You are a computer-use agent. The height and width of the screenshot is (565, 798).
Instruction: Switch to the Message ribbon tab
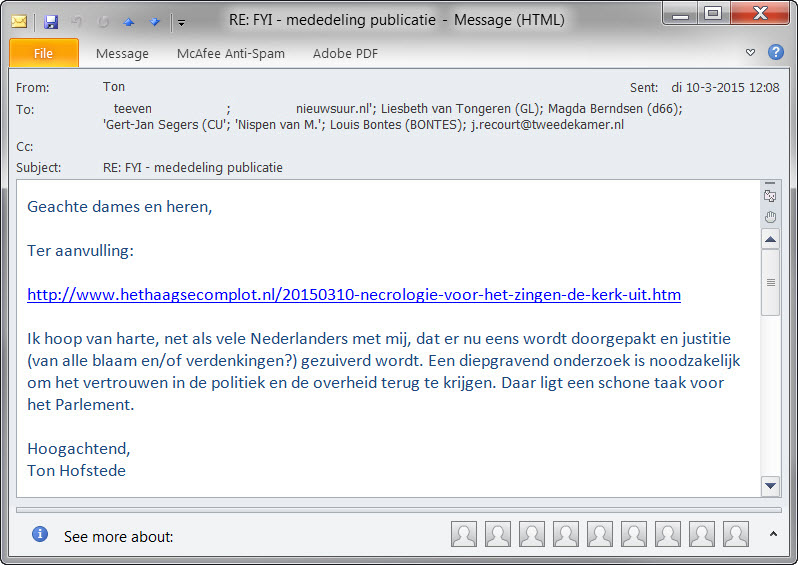[122, 53]
